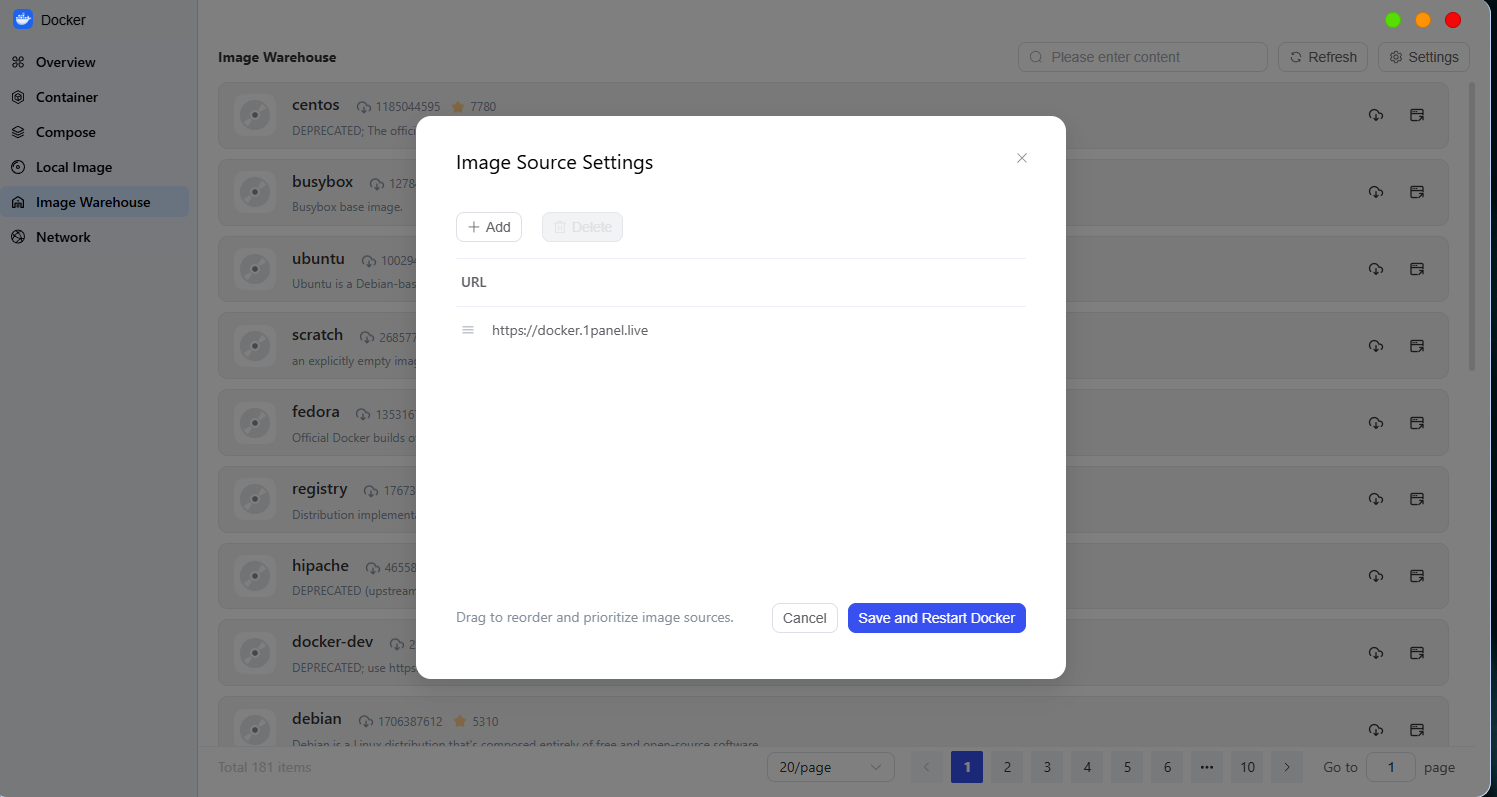Open the Settings button at top right
The image size is (1497, 797).
(x=1424, y=57)
